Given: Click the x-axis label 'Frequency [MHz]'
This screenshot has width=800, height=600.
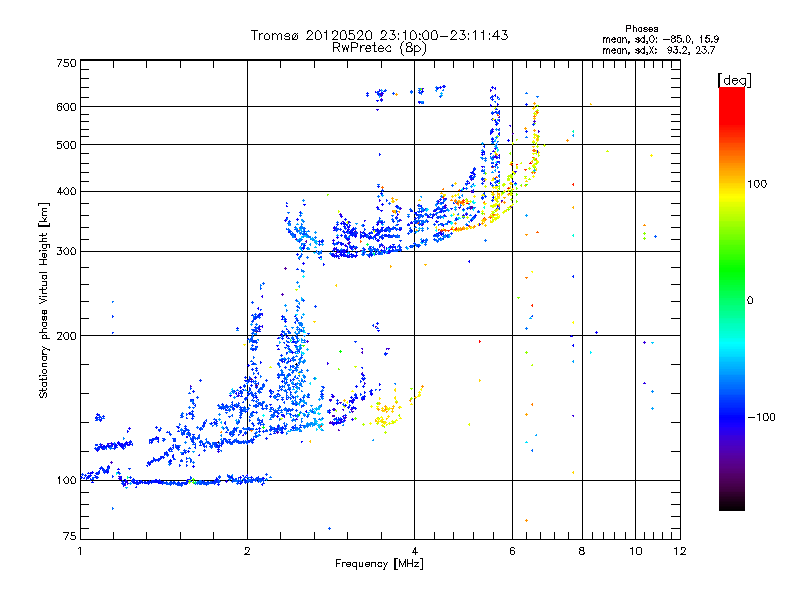Looking at the screenshot, I should tap(379, 564).
